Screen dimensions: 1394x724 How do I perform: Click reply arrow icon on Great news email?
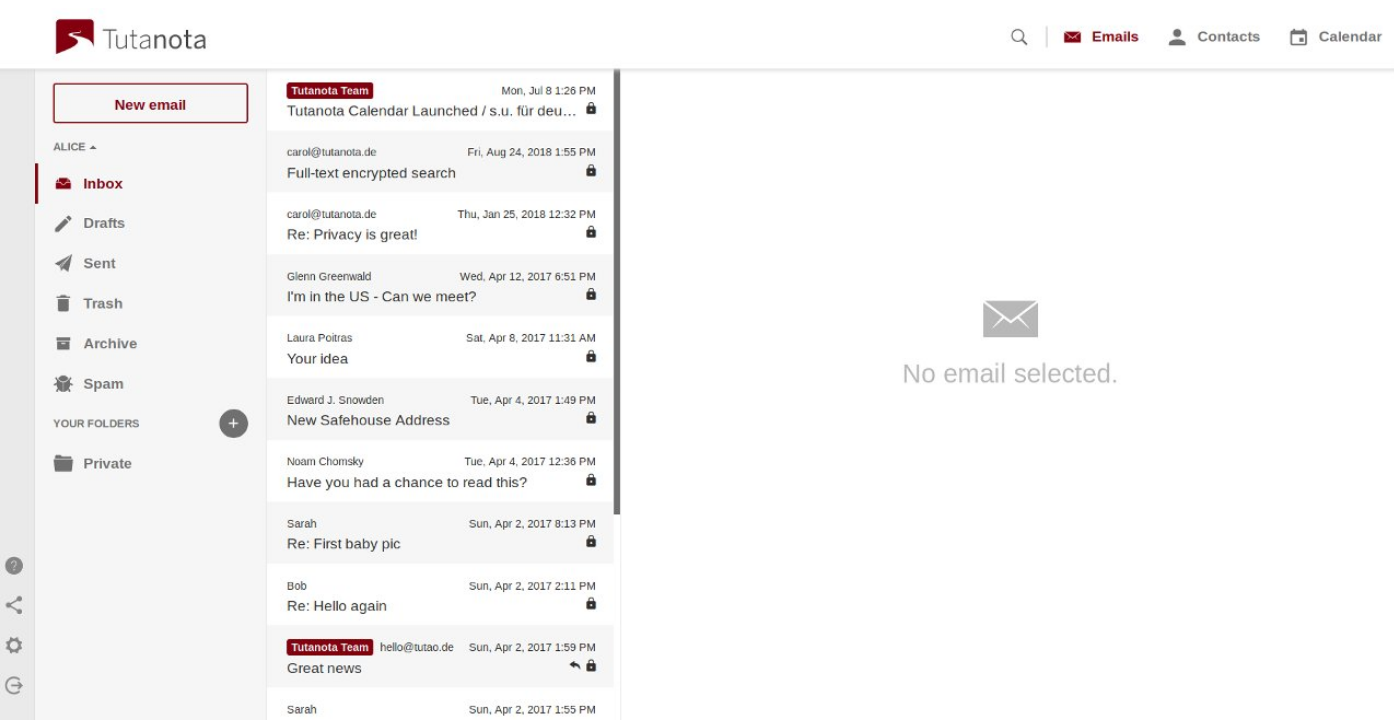point(575,666)
